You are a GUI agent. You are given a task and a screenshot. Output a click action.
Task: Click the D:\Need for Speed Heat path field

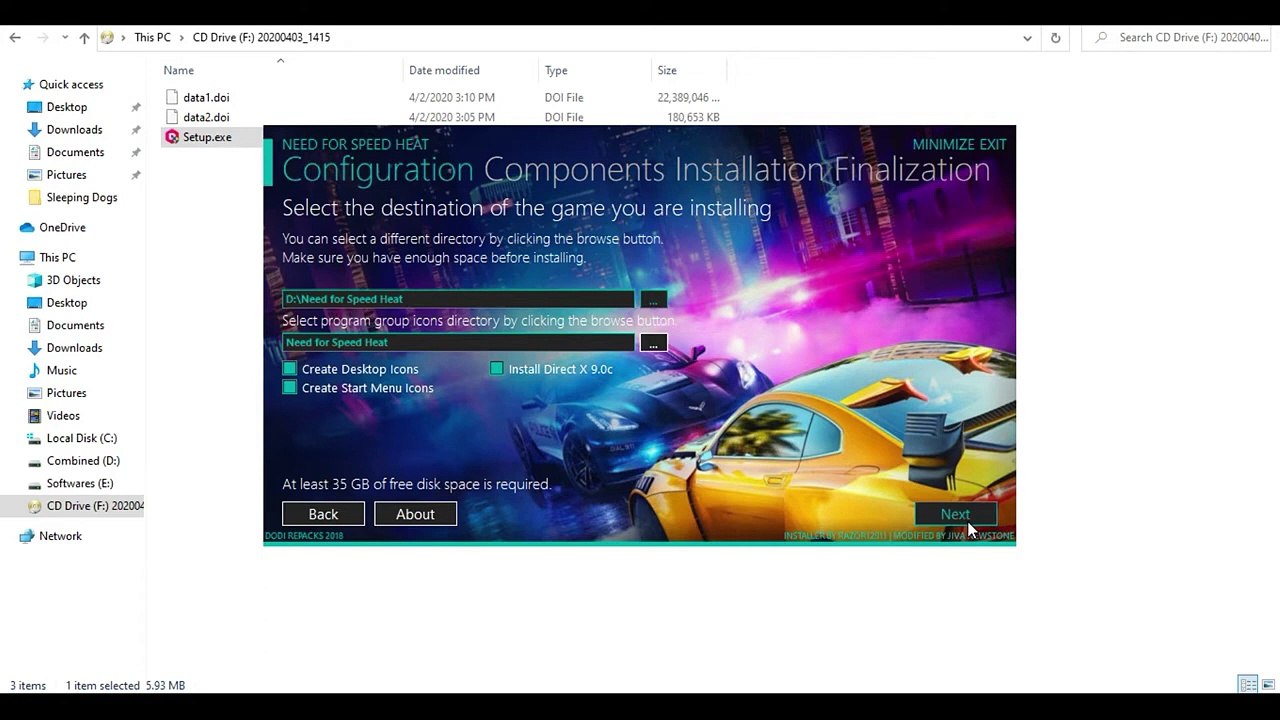point(458,299)
